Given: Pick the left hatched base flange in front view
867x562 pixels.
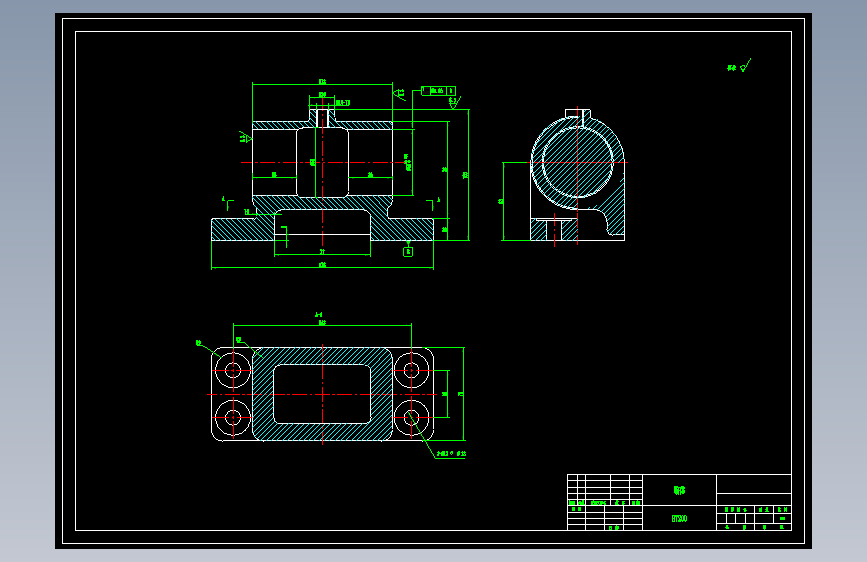Looking at the screenshot, I should [243, 229].
